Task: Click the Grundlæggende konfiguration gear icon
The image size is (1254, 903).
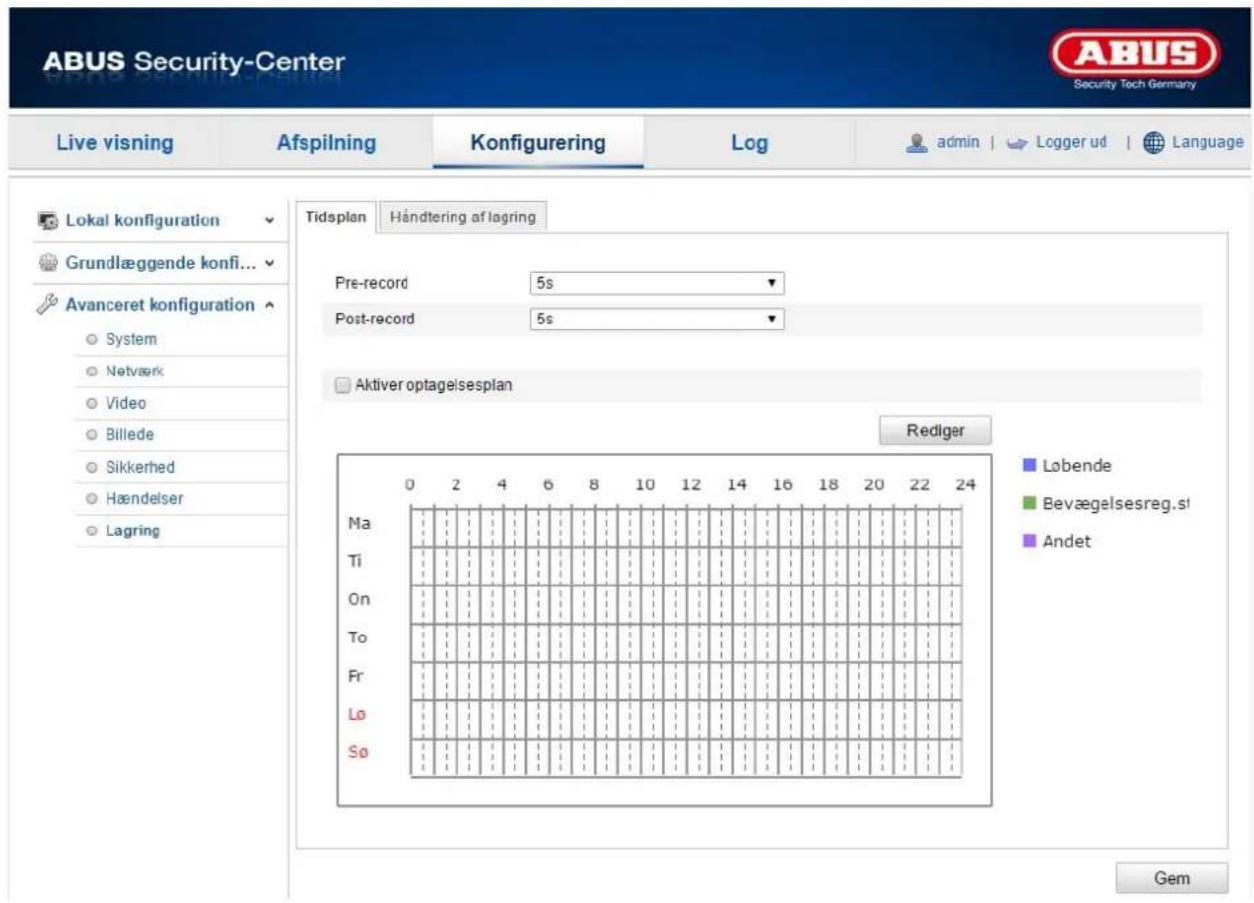Action: pos(47,263)
